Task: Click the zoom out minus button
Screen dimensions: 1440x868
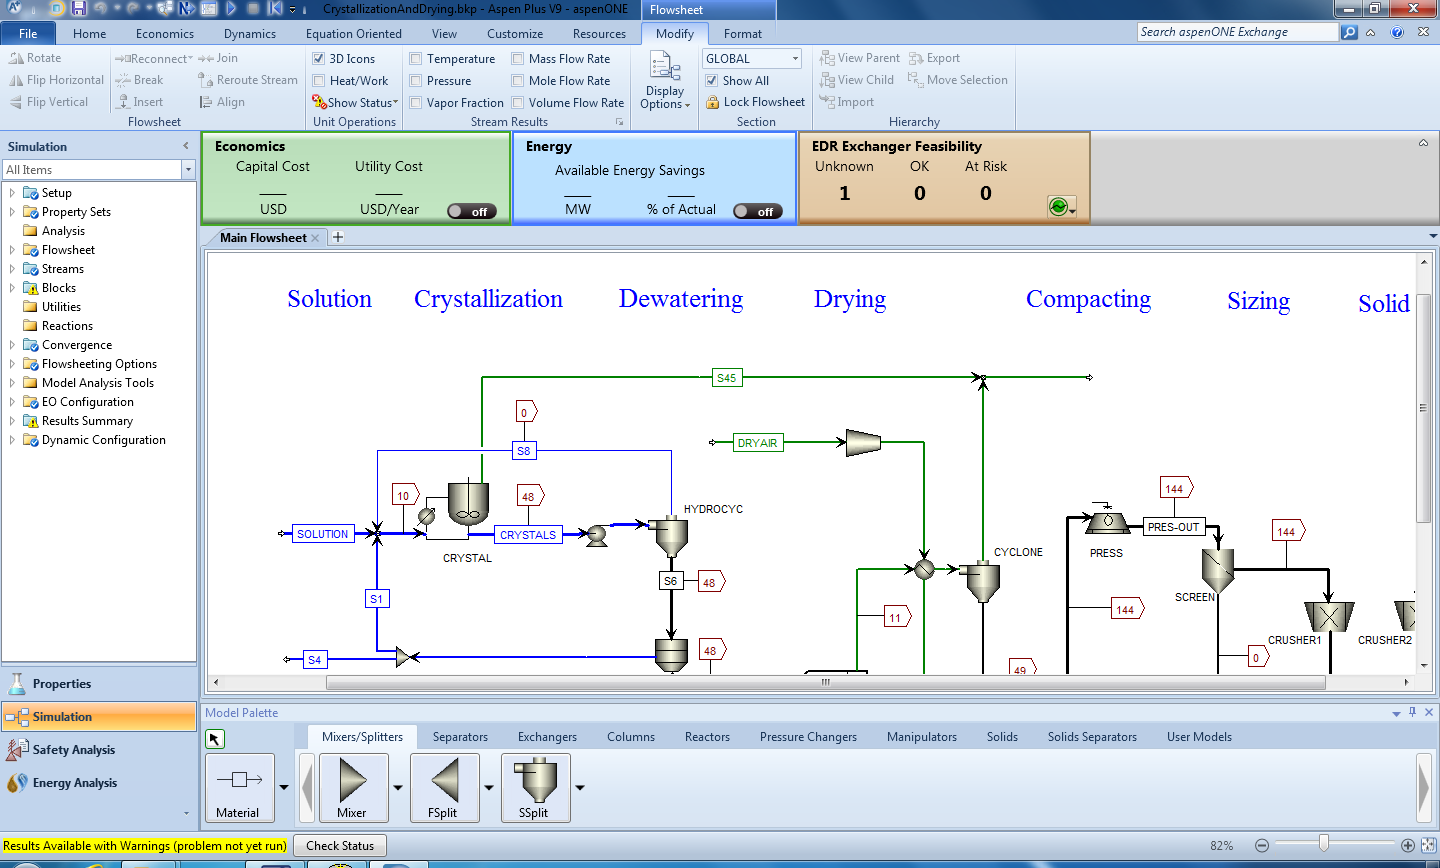Action: click(x=1262, y=845)
